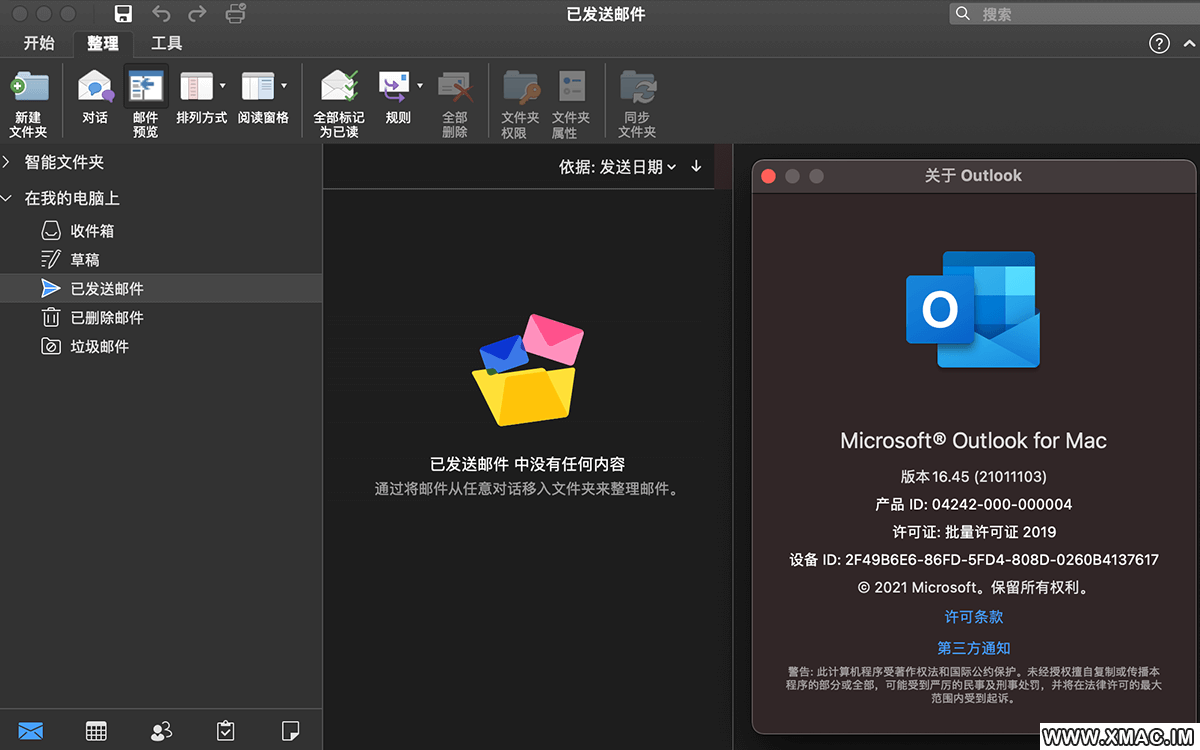
Task: Toggle Message Preview (邮件预览) button
Action: tap(146, 88)
